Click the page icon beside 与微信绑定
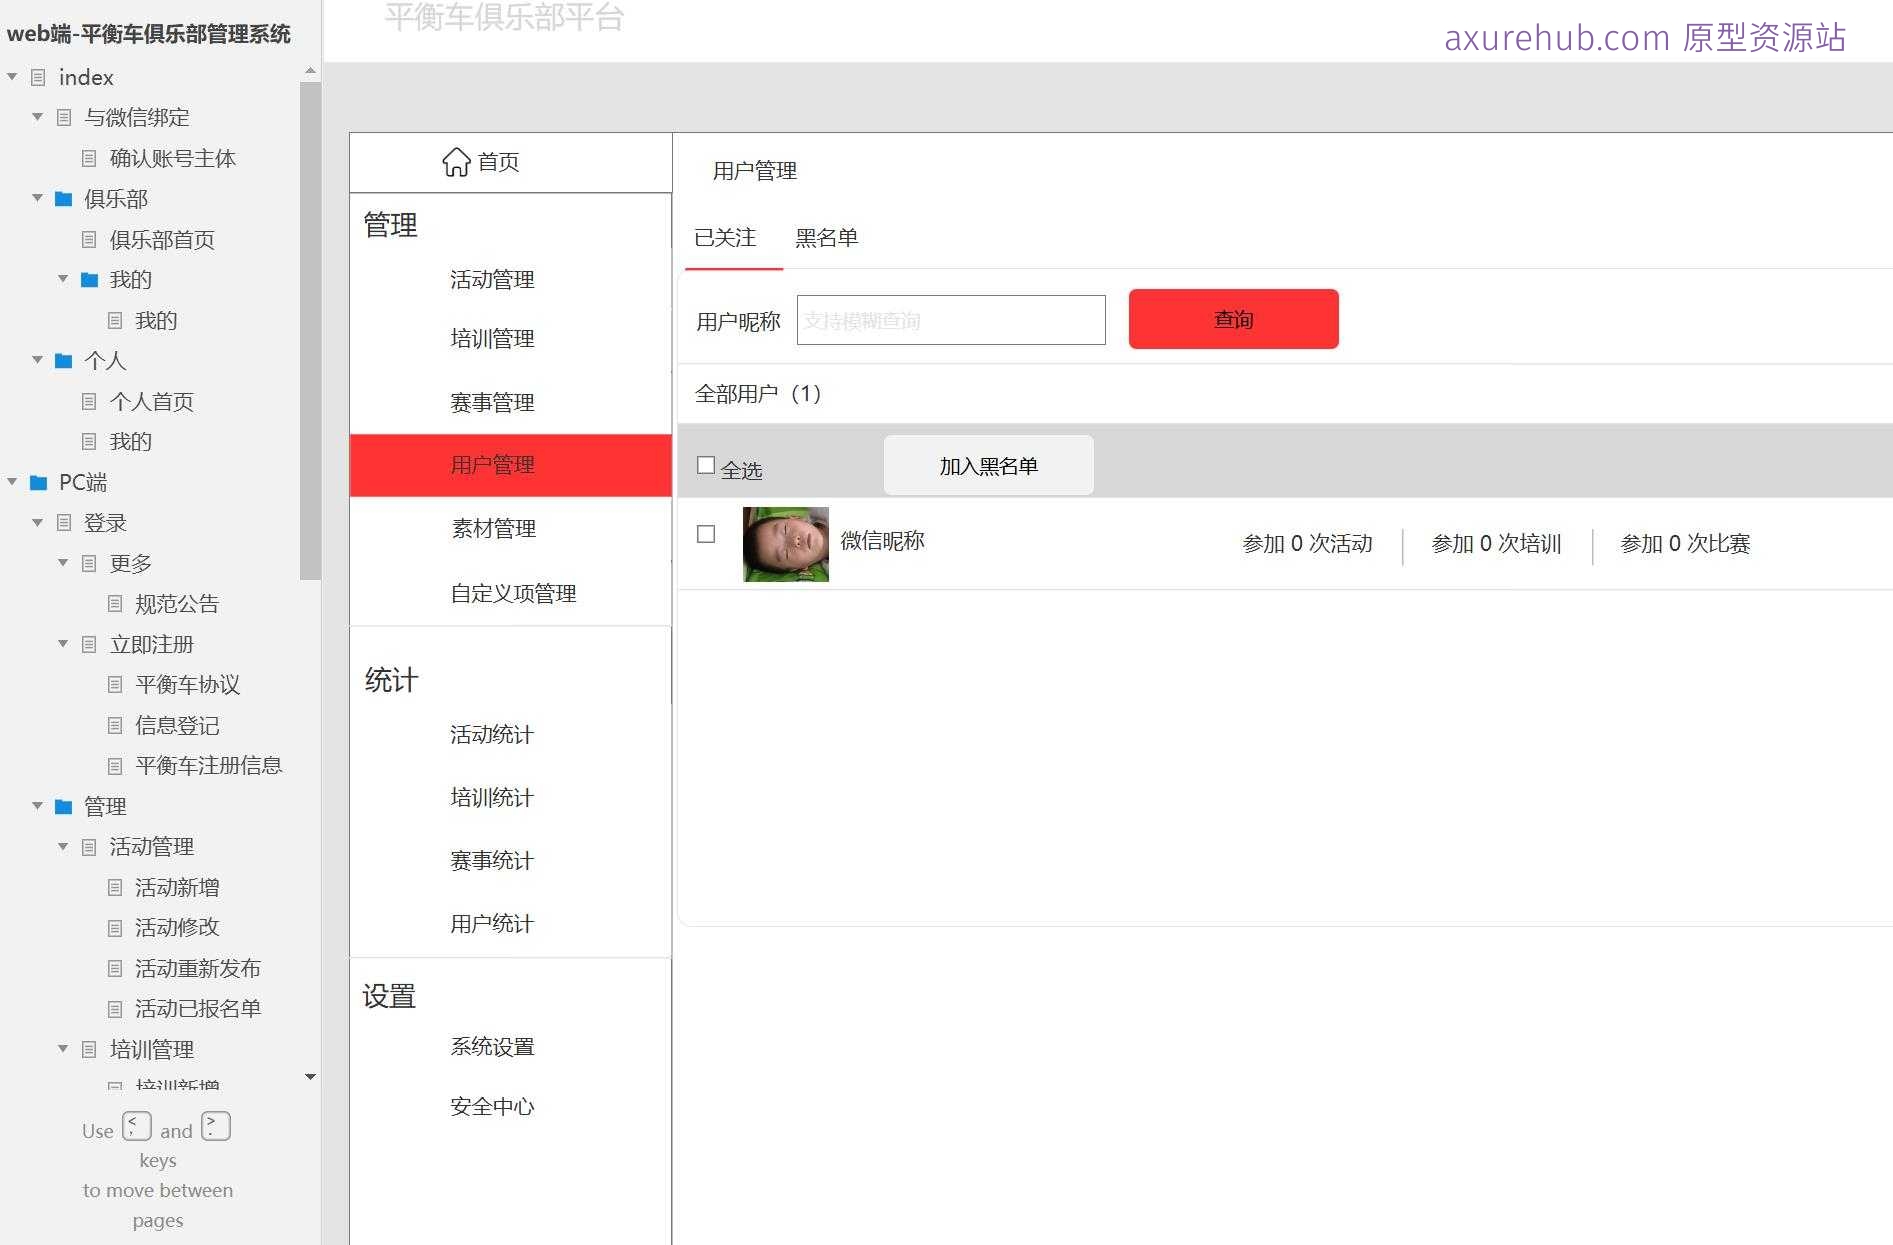This screenshot has height=1245, width=1893. [64, 117]
